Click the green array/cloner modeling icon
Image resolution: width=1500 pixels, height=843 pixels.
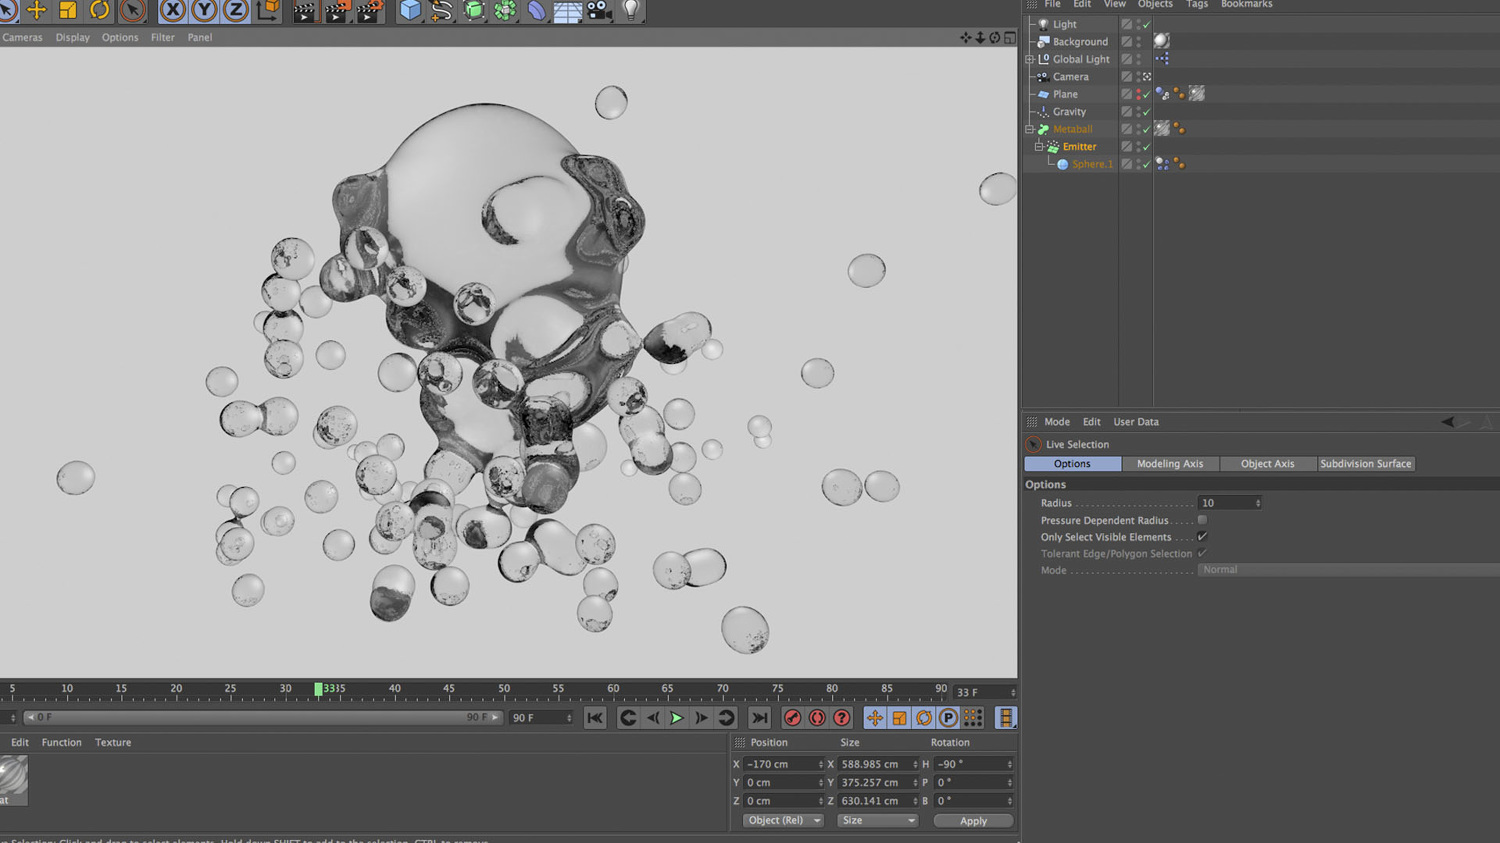coord(506,10)
